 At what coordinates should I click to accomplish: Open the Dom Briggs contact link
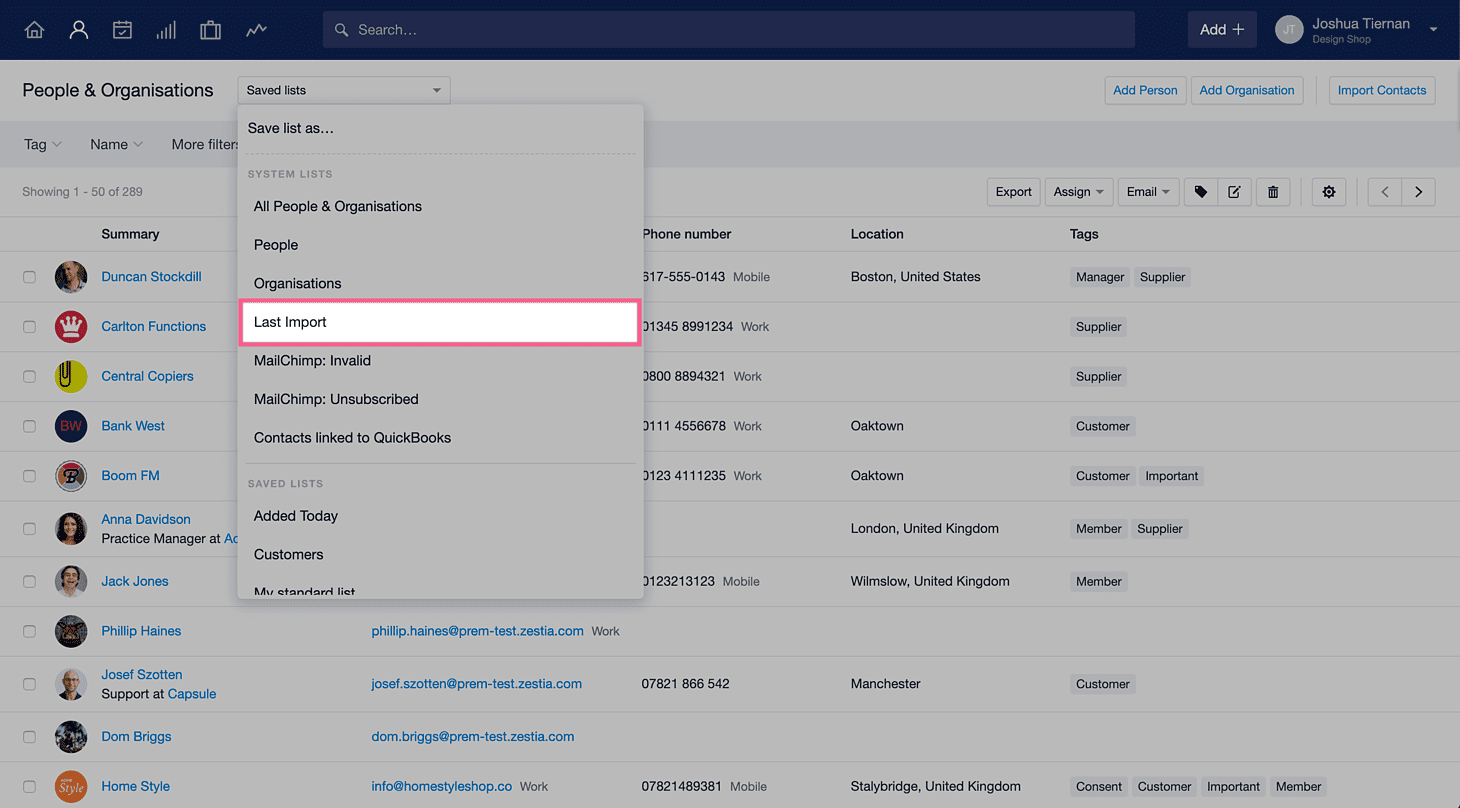point(136,737)
